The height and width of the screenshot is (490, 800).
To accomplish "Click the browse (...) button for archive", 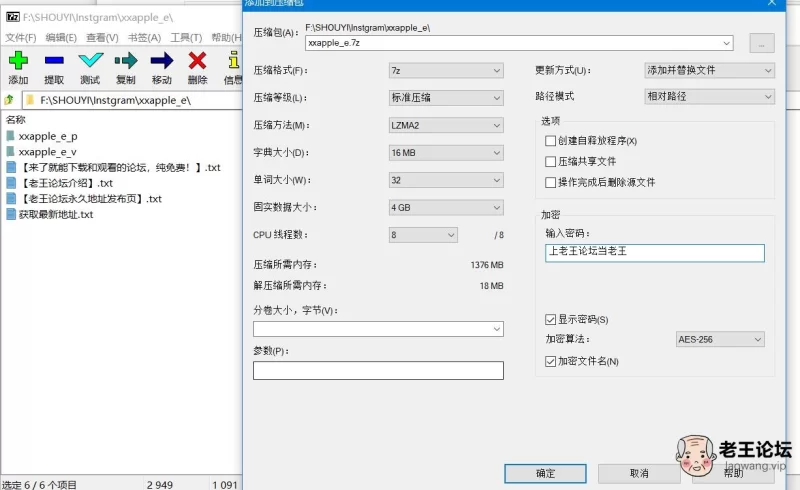I will click(762, 43).
